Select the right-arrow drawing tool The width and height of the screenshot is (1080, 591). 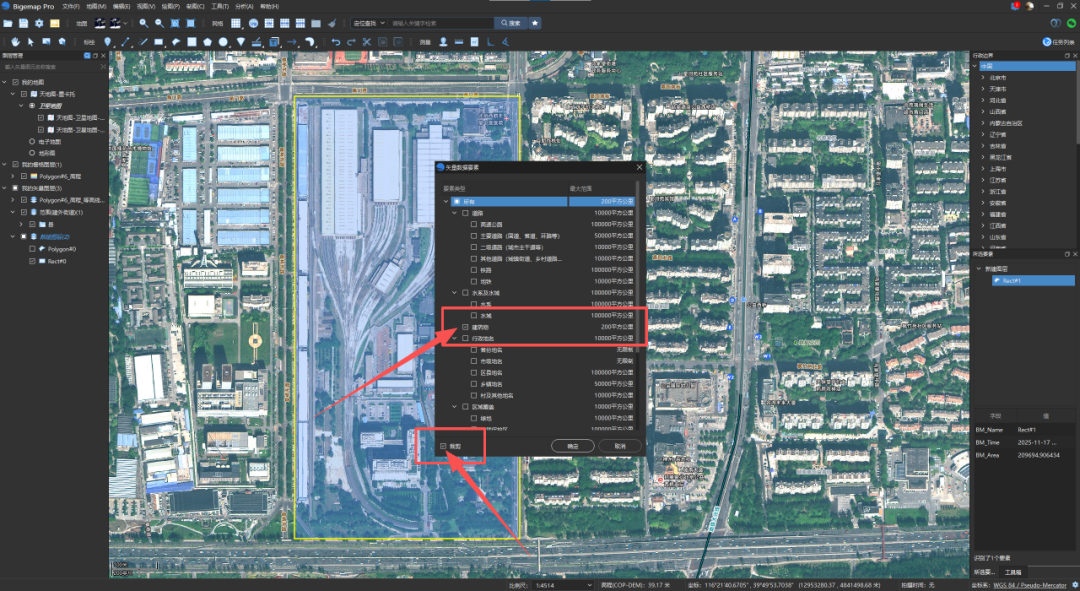[292, 42]
